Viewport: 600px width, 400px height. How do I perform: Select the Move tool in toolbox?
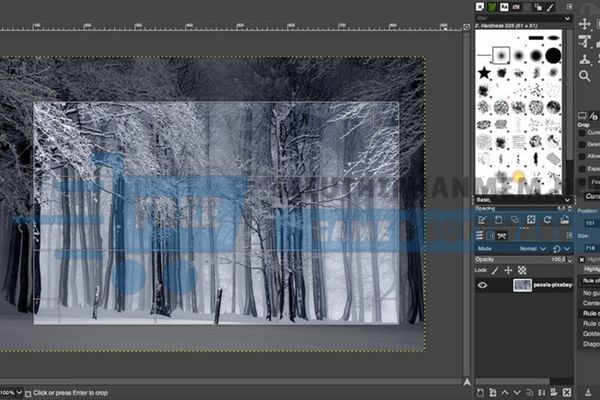586,23
